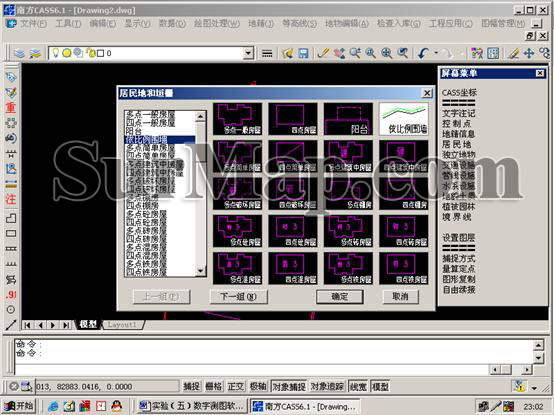This screenshot has height=415, width=554.
Task: Toggle 对象追踪 object tracking
Action: pyautogui.click(x=327, y=387)
